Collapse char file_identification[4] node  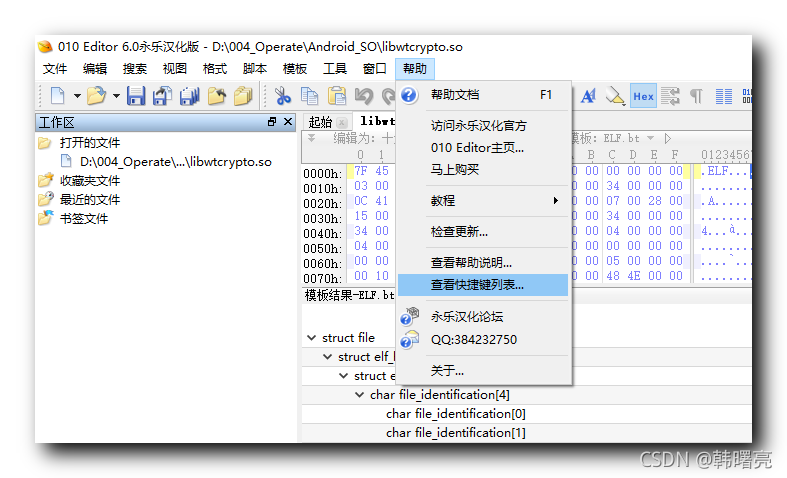pyautogui.click(x=360, y=395)
